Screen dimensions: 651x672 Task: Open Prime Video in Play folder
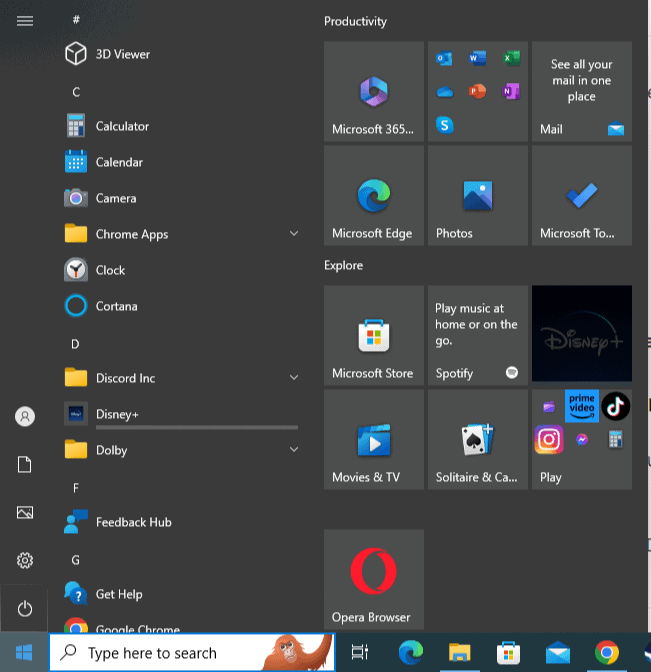(582, 406)
